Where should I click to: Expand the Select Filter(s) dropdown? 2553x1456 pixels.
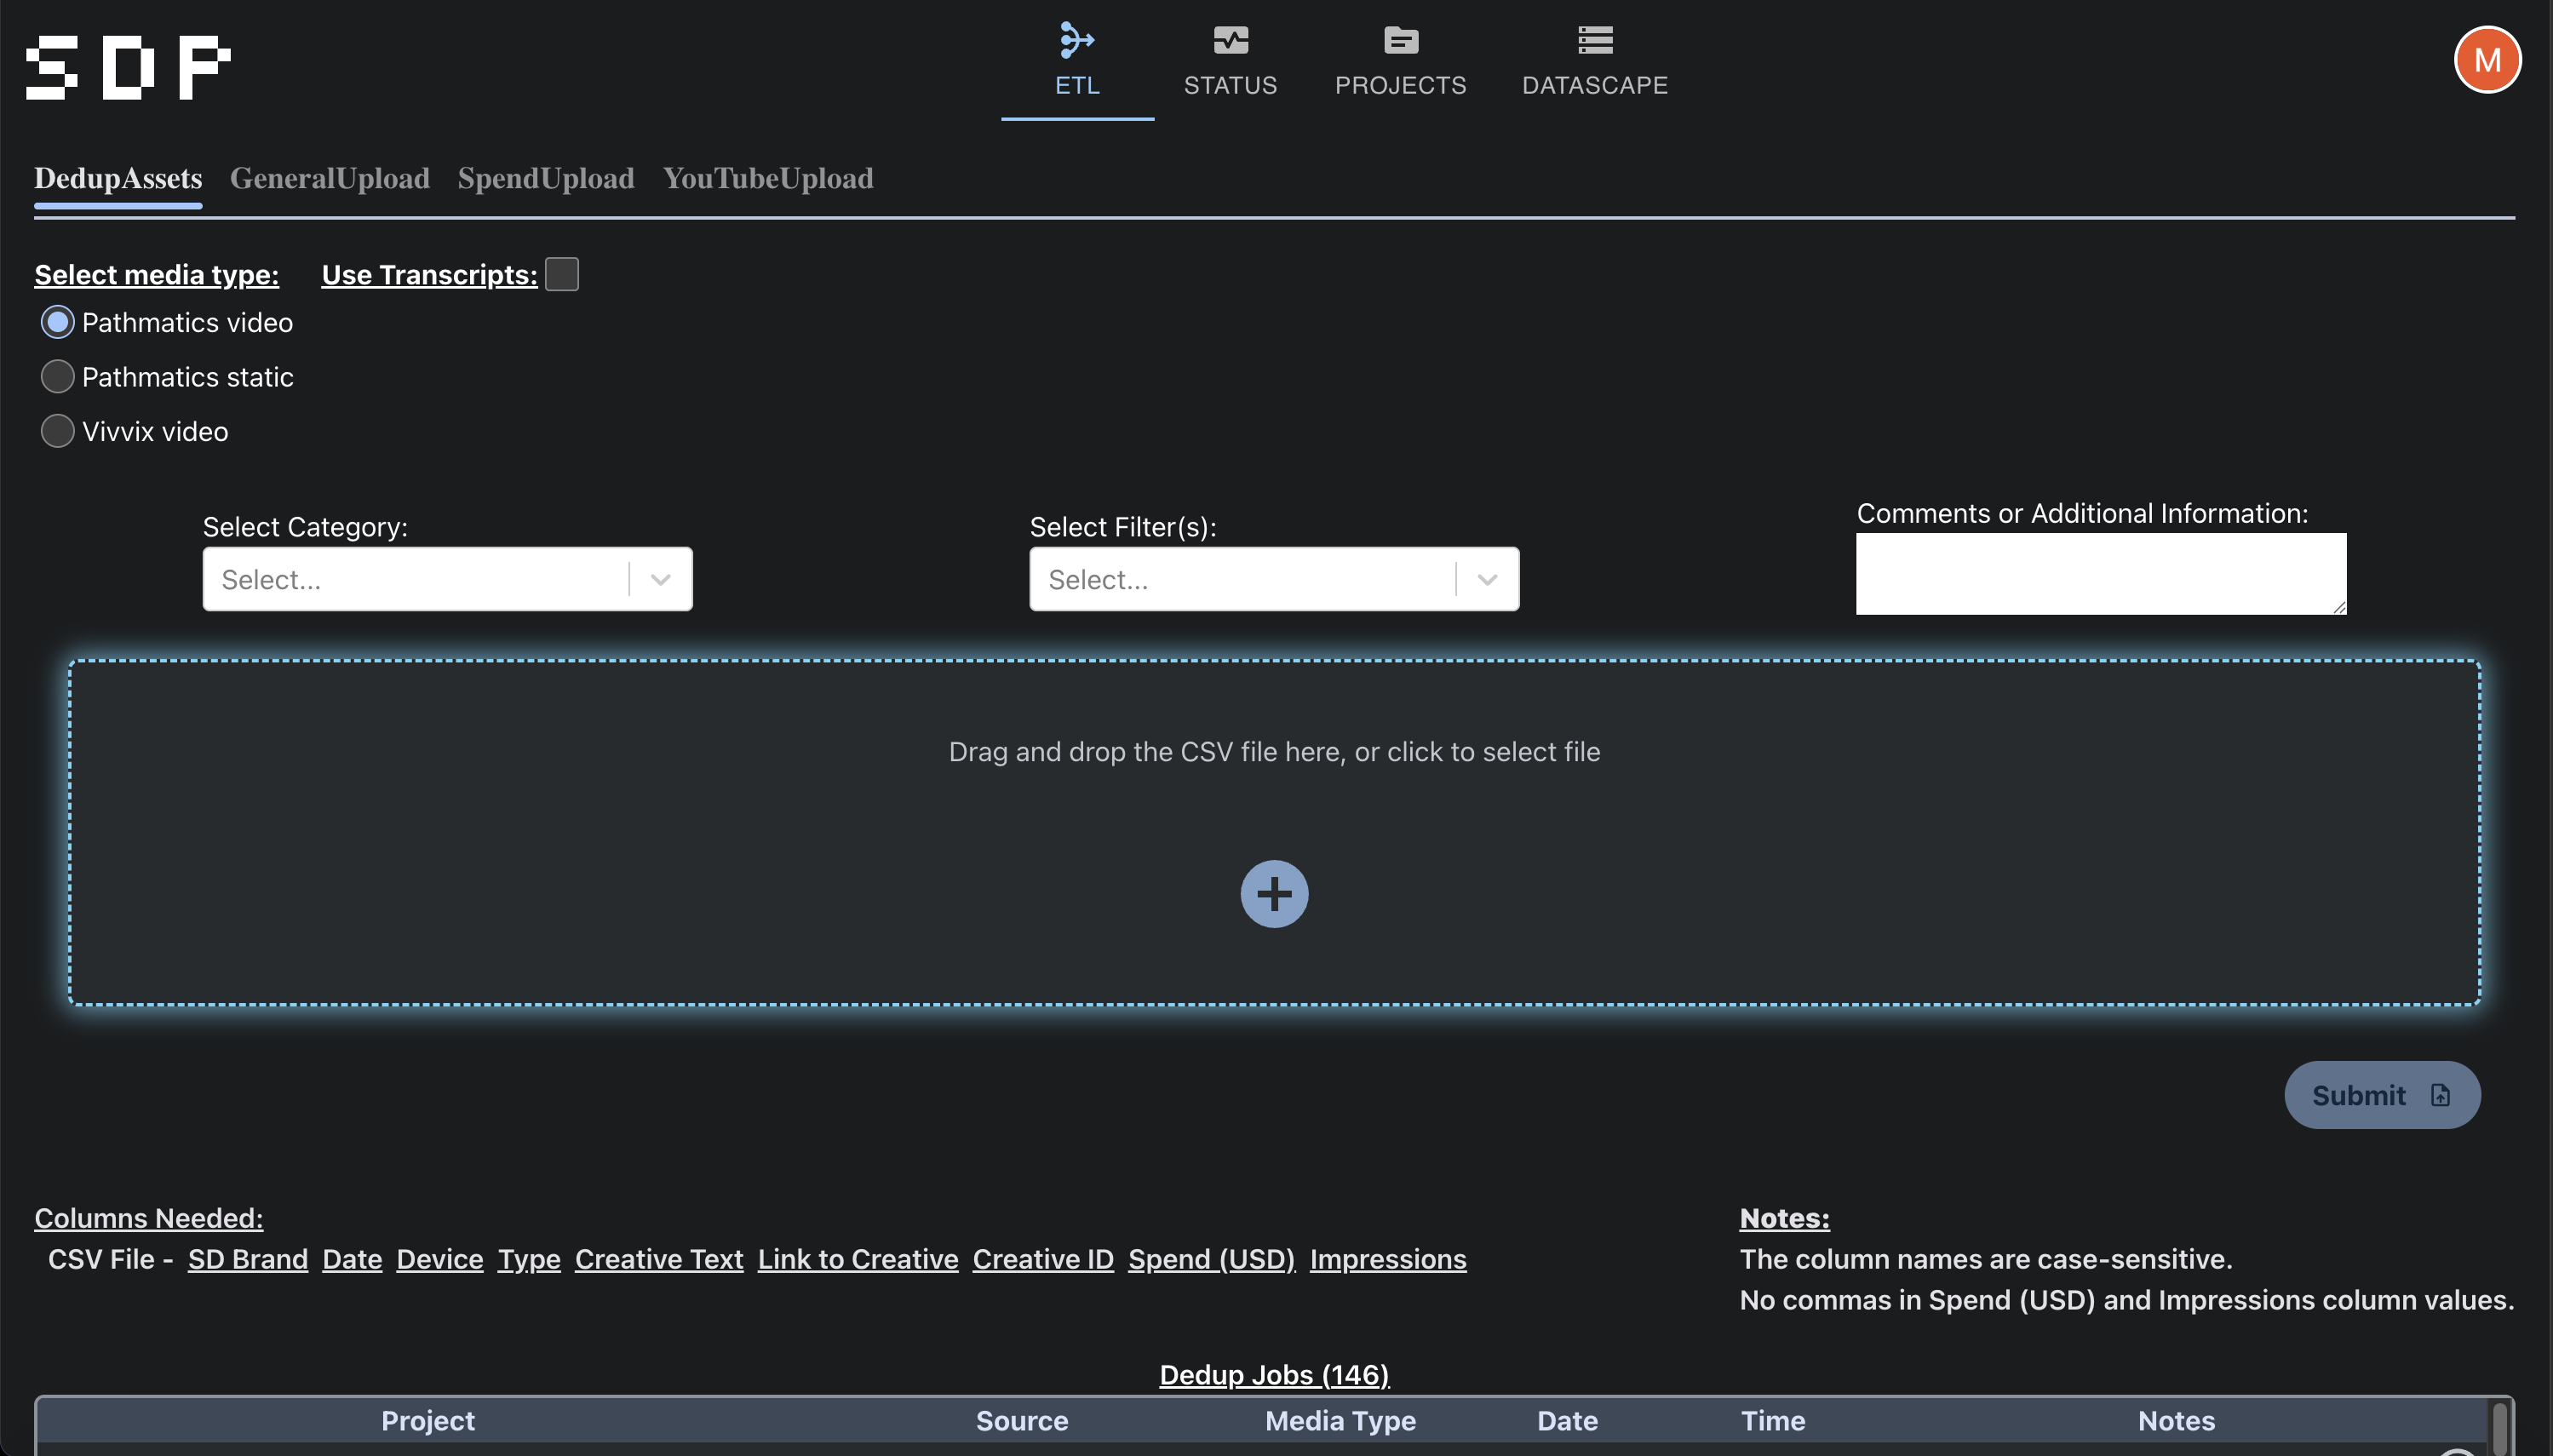[x=1486, y=579]
